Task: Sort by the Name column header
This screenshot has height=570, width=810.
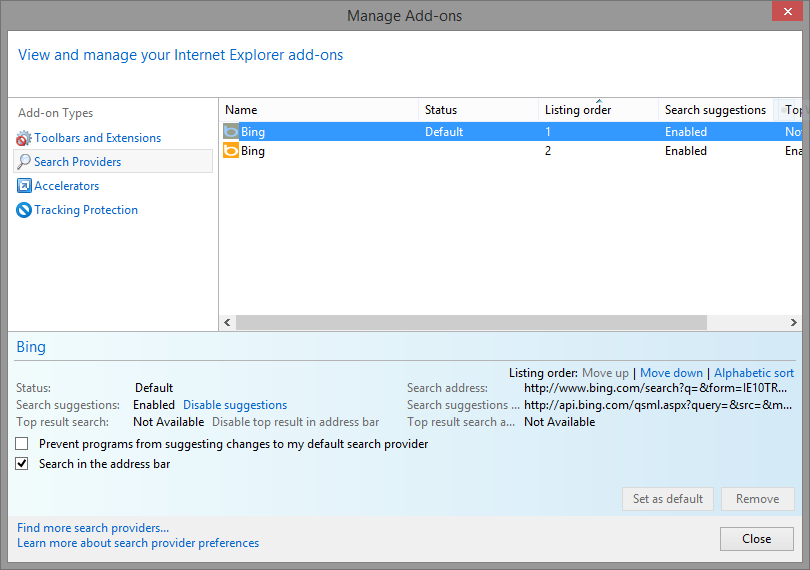Action: click(319, 110)
